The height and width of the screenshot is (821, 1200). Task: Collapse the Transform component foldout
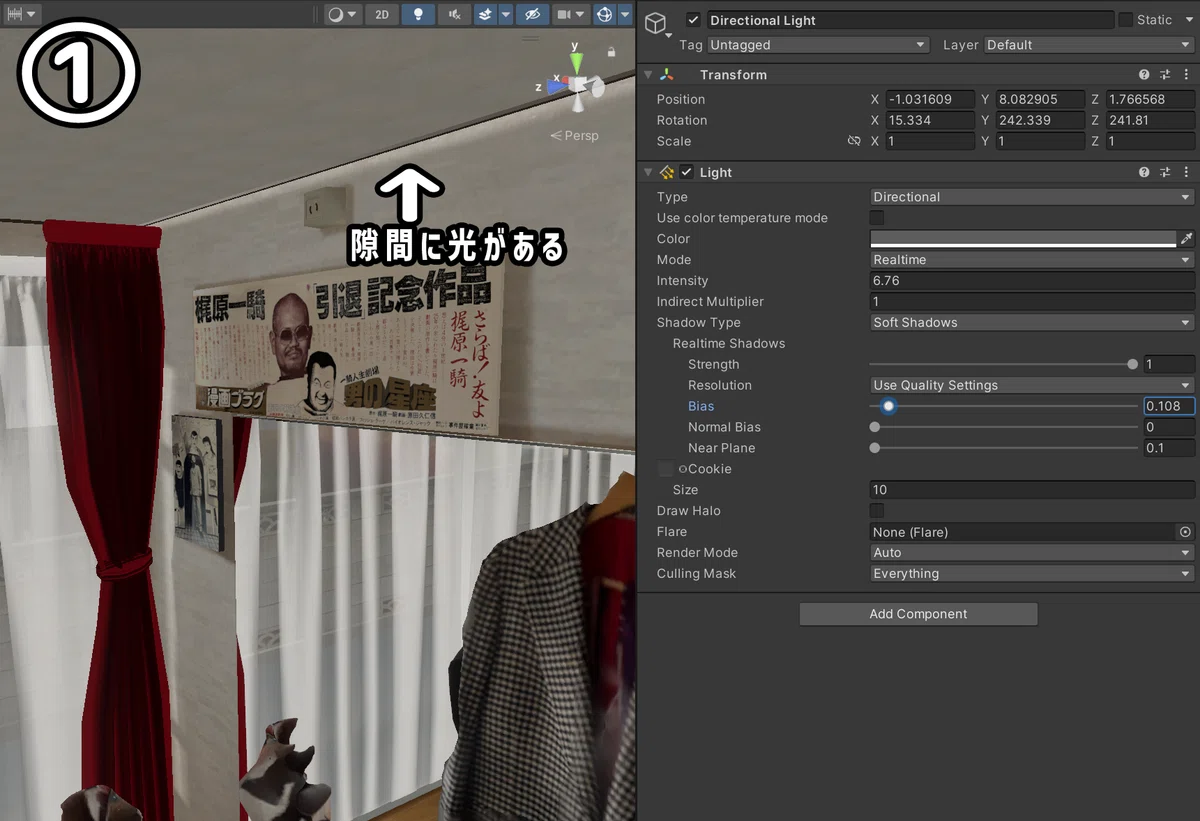click(648, 75)
